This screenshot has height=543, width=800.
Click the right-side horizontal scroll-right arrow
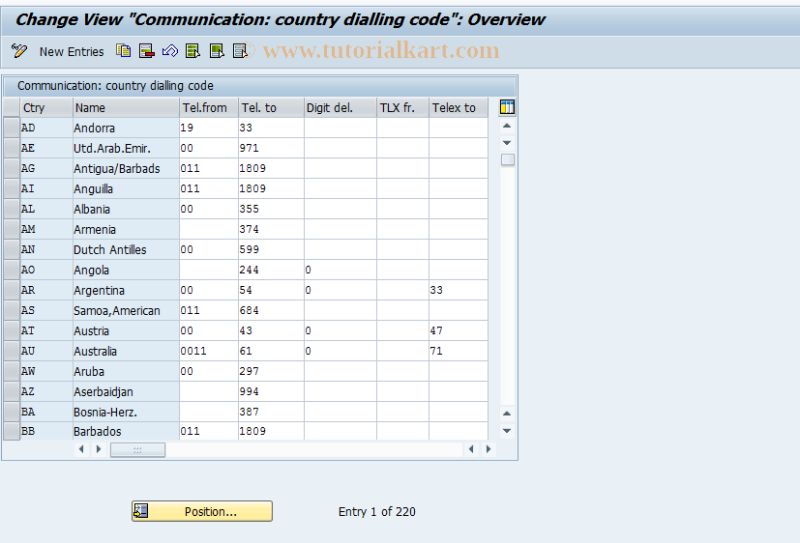488,449
